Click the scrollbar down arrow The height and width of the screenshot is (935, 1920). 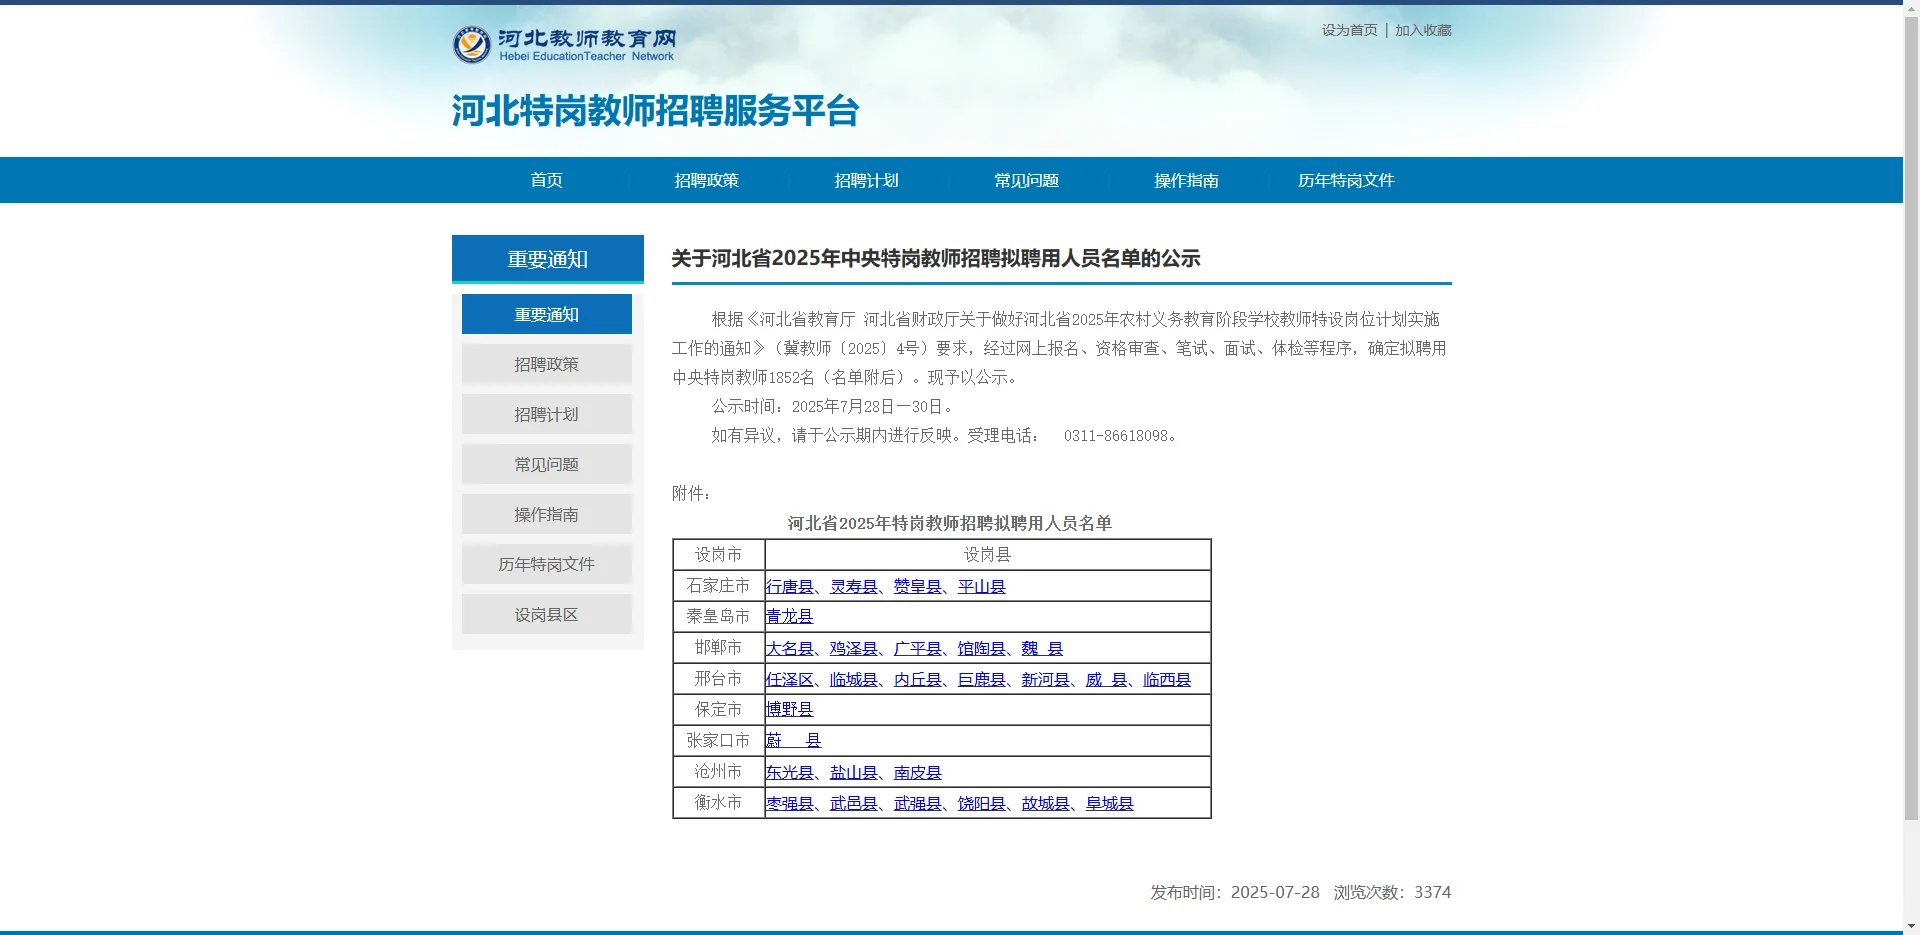point(1911,926)
